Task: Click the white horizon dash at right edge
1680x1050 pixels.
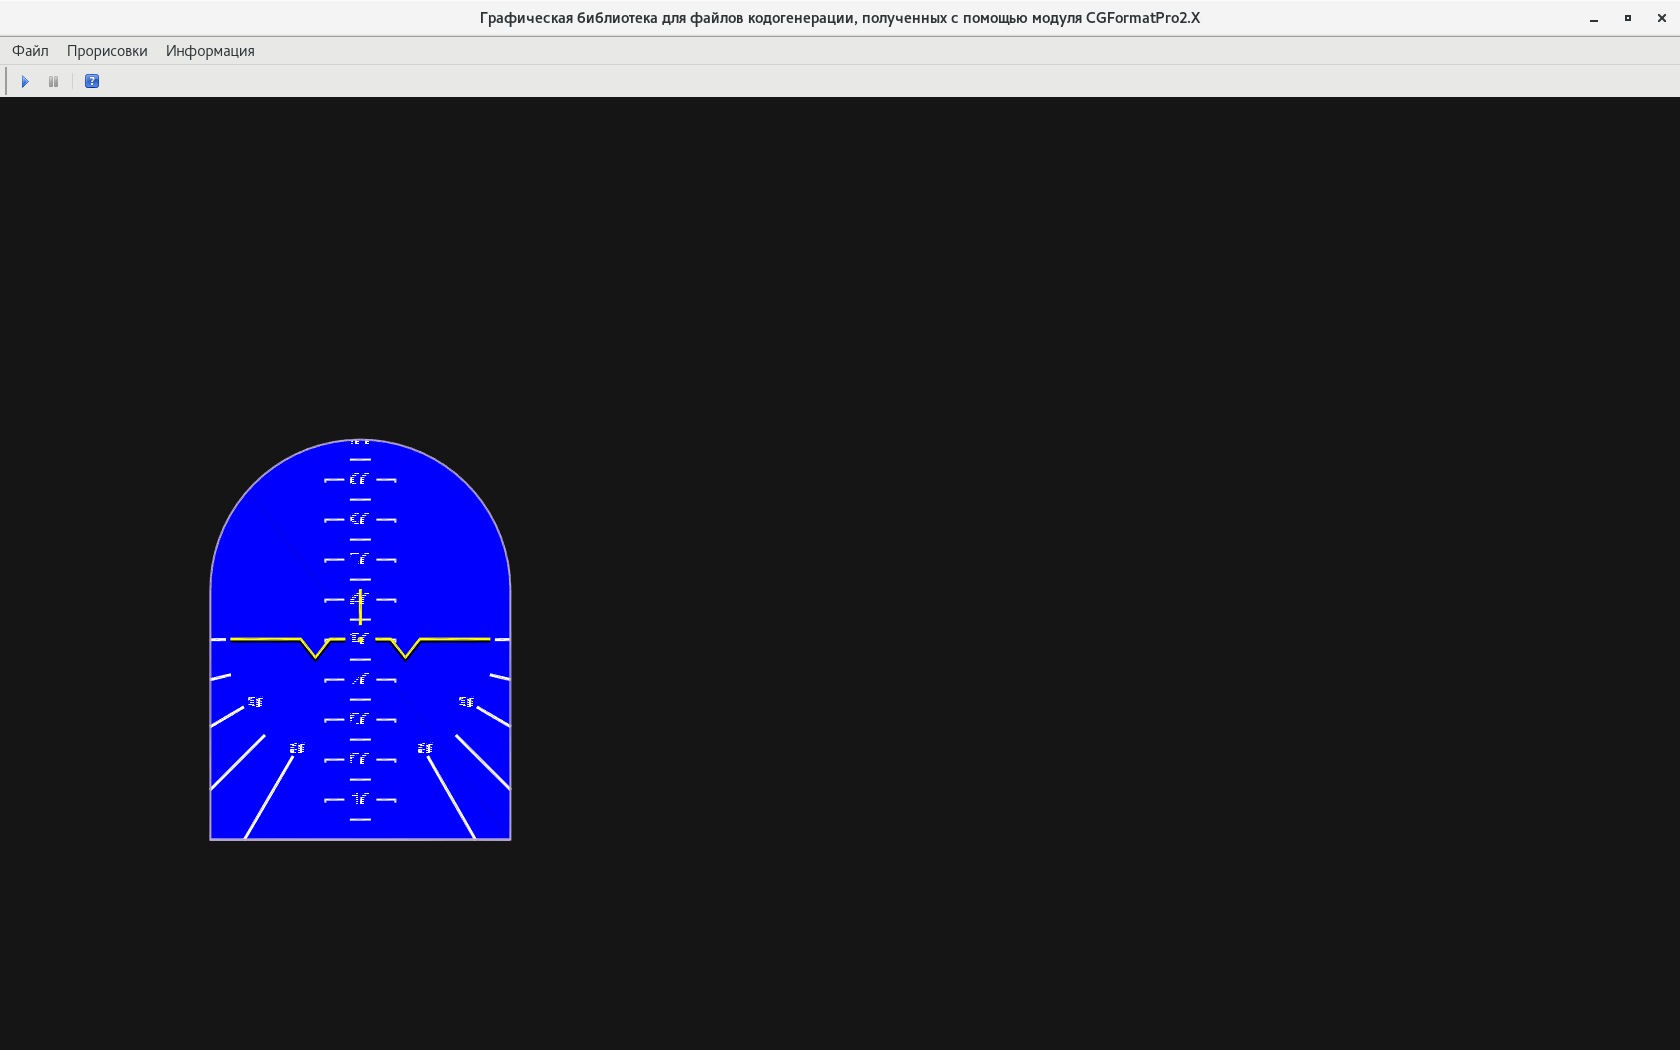Action: click(502, 639)
